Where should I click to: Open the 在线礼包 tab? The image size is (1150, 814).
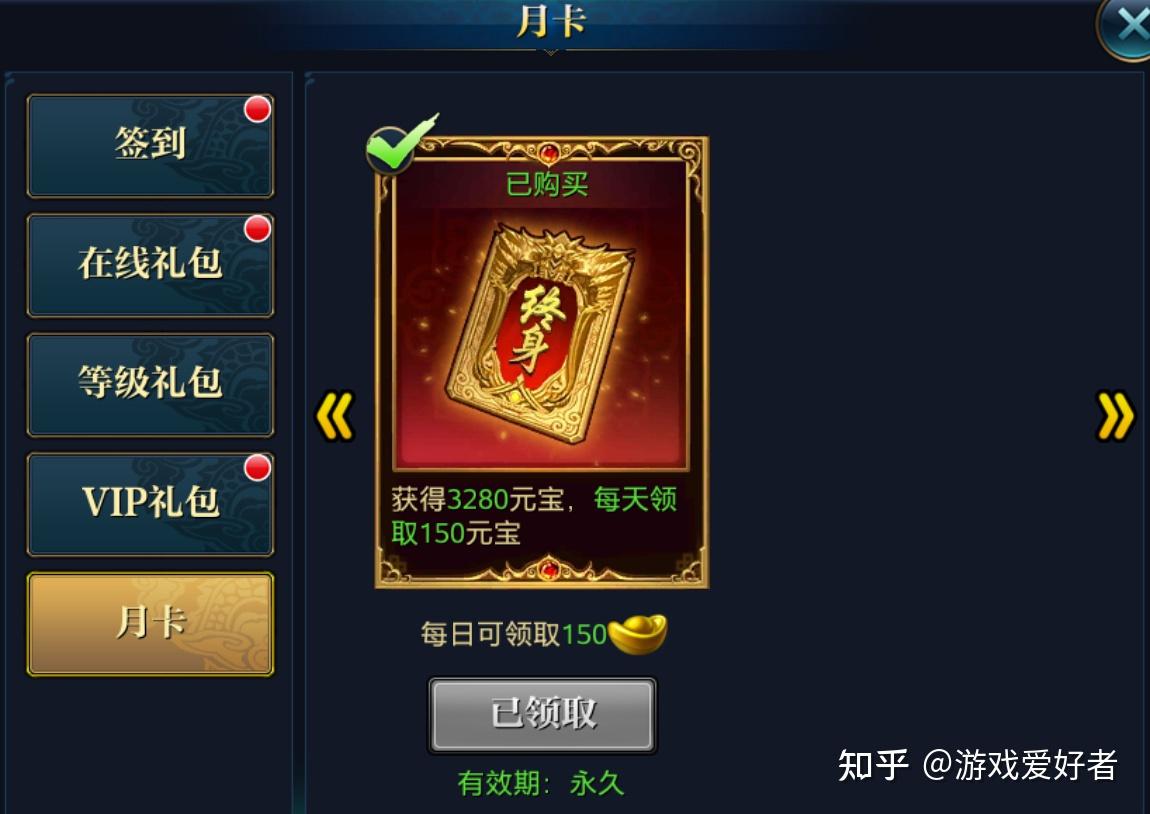[x=150, y=265]
